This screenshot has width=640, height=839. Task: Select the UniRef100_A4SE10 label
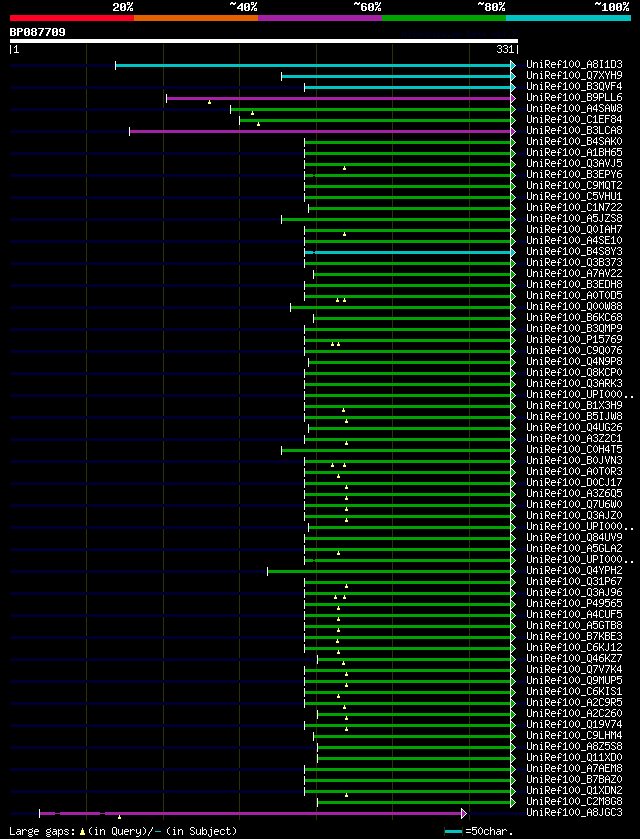pyautogui.click(x=574, y=241)
